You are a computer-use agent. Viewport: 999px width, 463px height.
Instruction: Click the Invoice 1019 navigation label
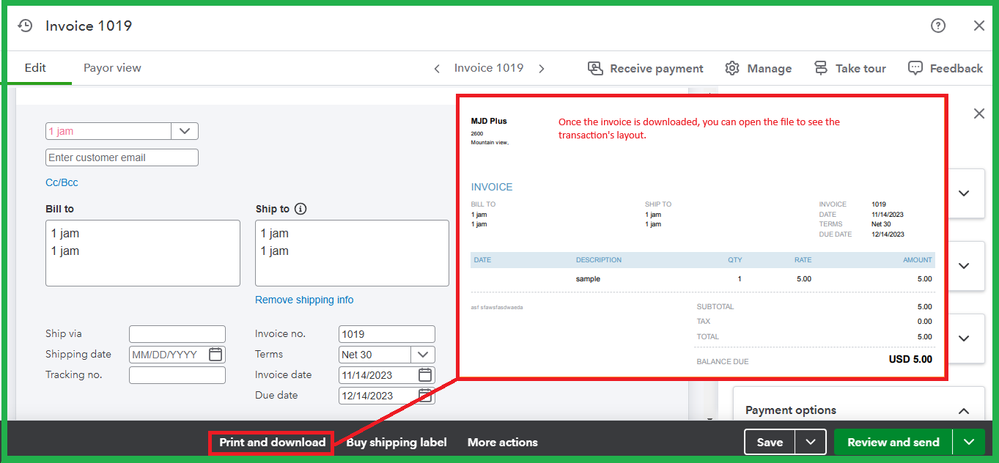pos(489,68)
